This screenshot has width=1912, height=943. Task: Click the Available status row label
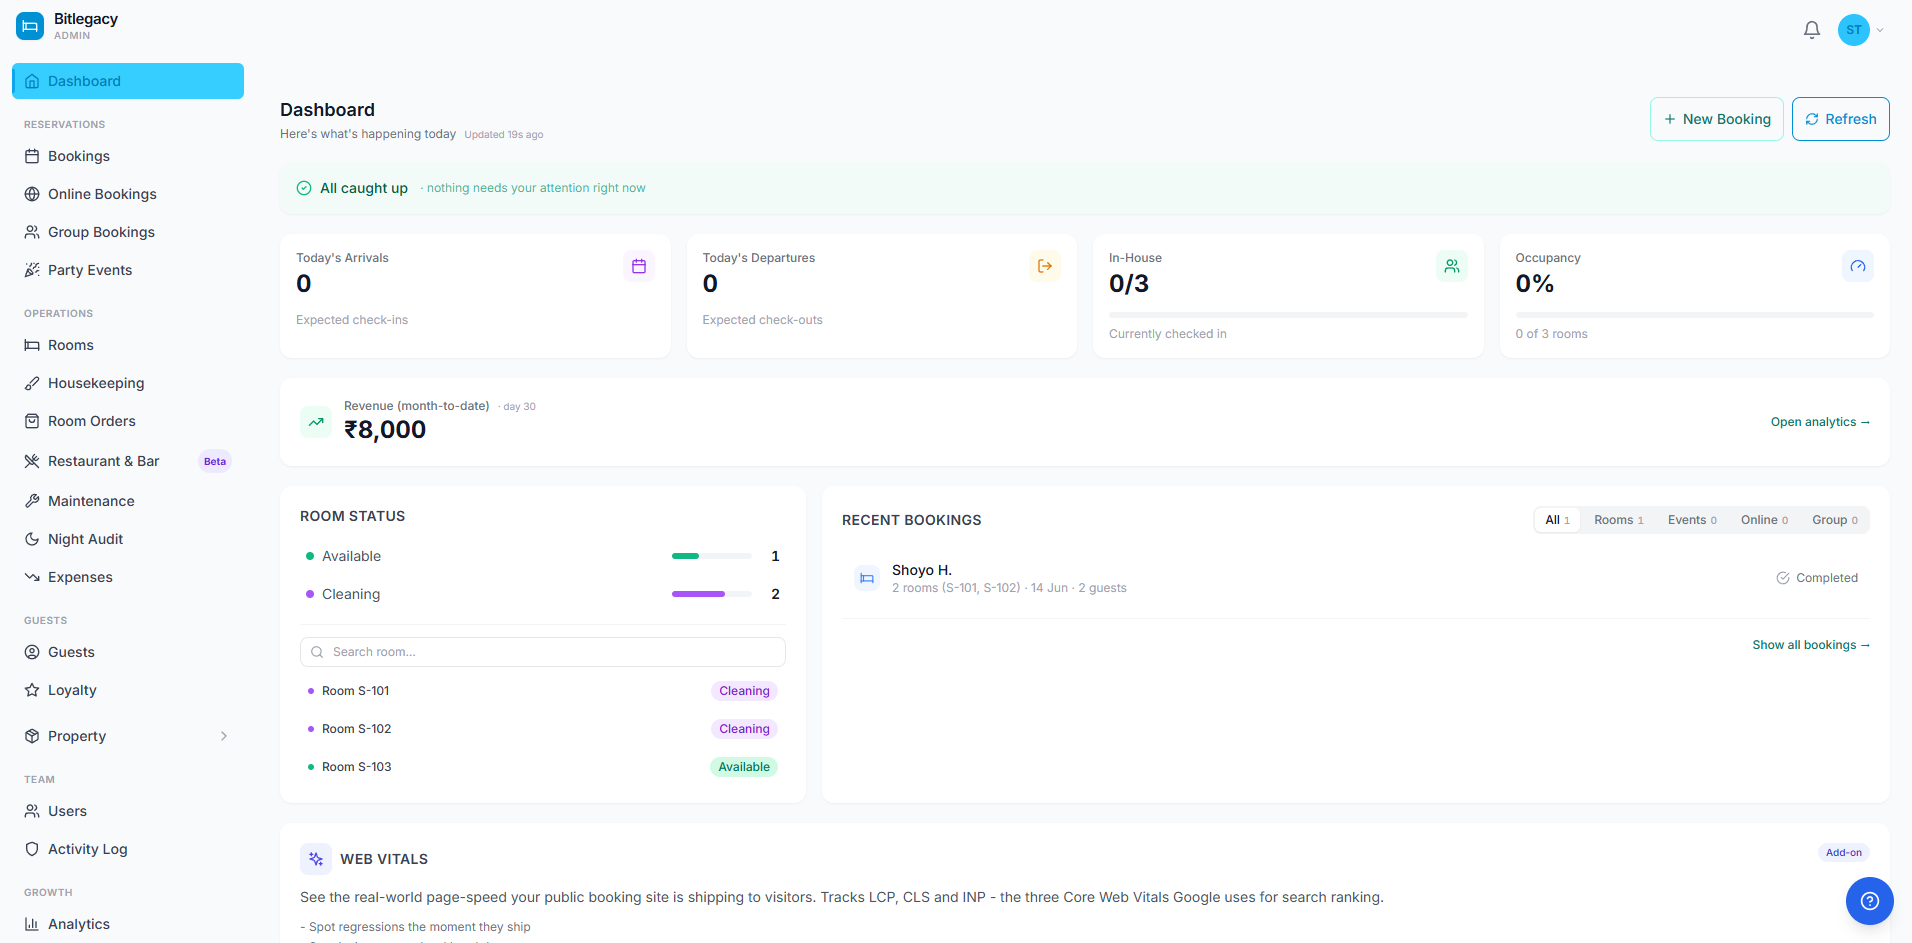click(351, 556)
